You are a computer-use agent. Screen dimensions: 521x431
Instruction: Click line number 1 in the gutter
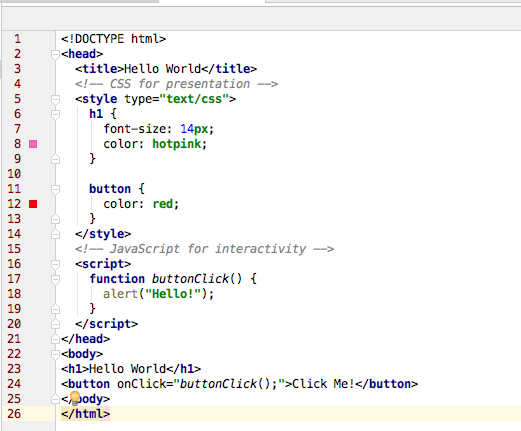tap(17, 39)
